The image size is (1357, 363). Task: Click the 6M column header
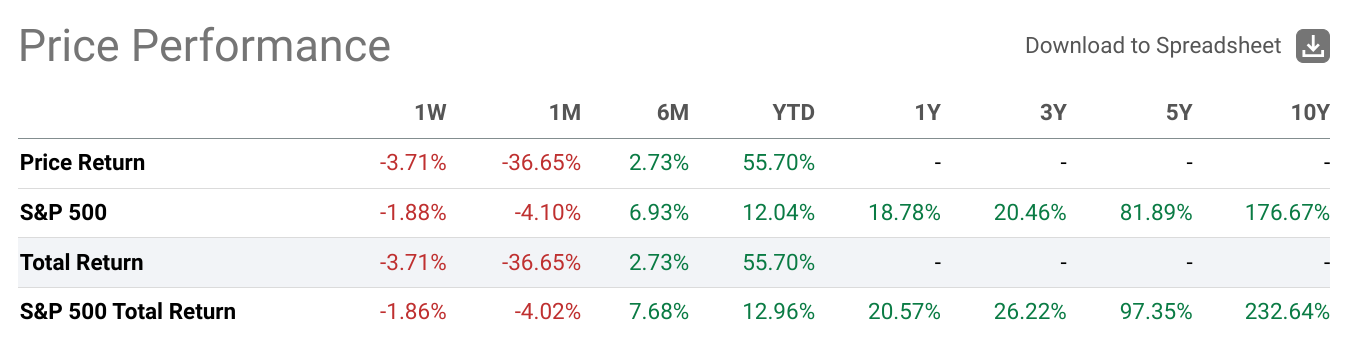[x=672, y=113]
